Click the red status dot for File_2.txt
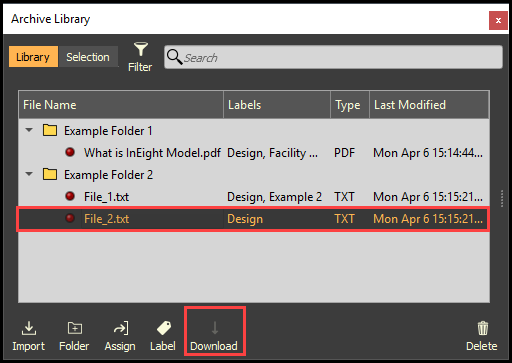The image size is (512, 363). [70, 218]
